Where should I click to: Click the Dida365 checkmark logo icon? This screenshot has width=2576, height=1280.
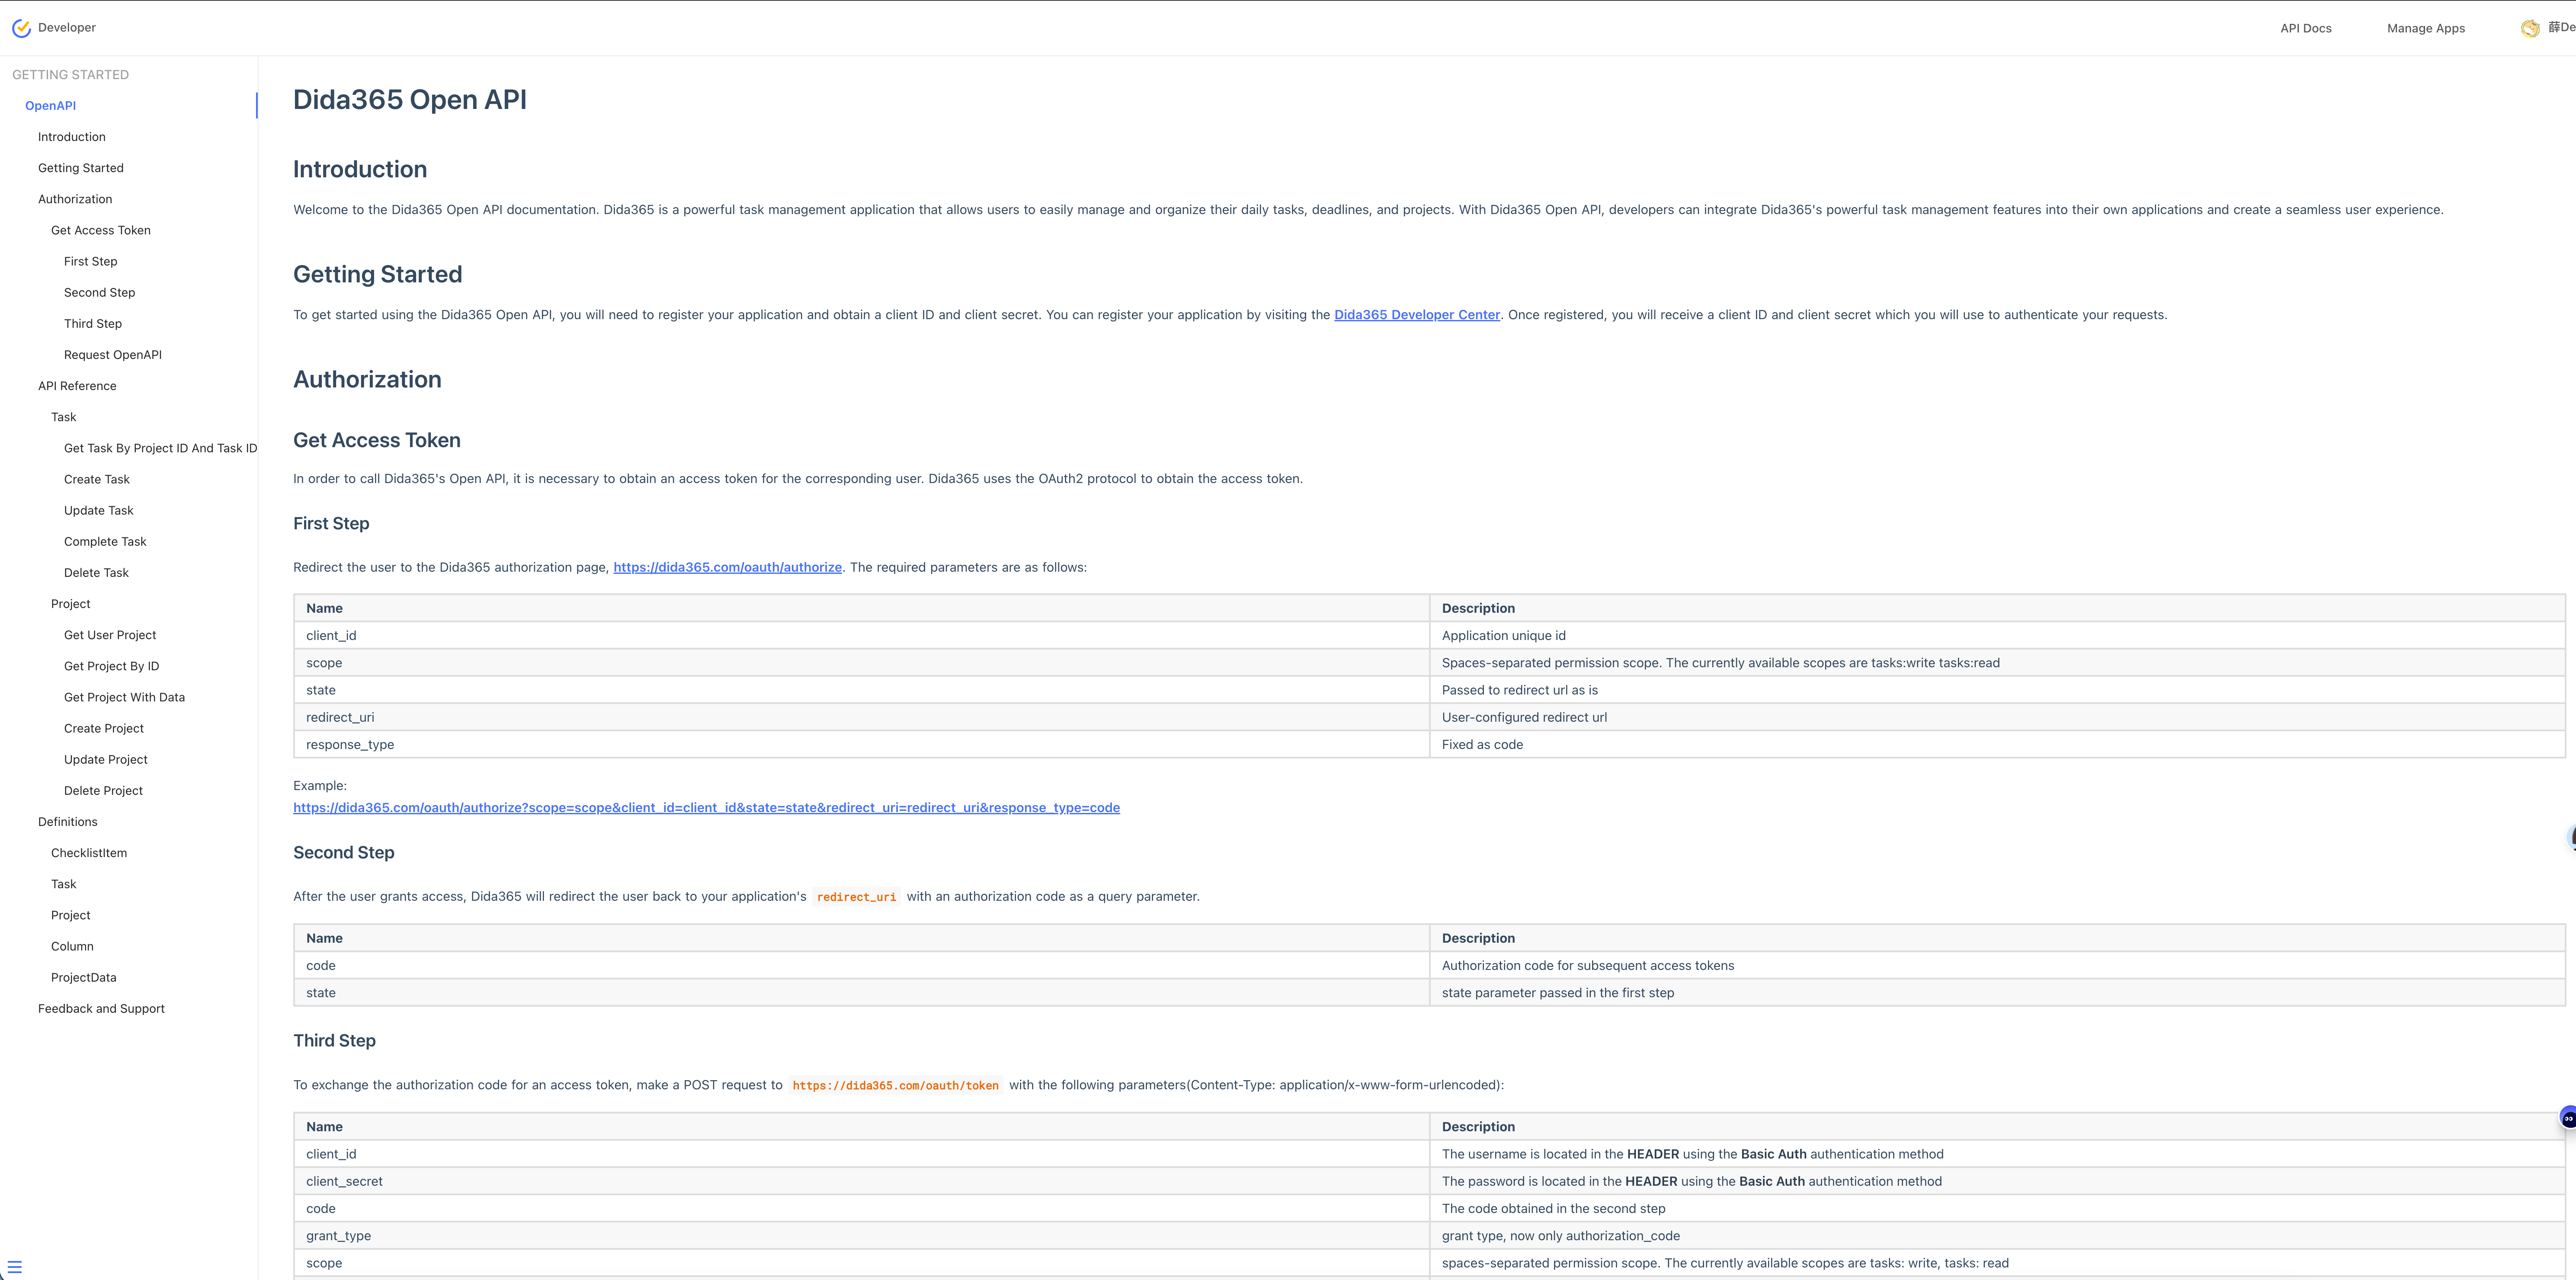click(x=21, y=28)
